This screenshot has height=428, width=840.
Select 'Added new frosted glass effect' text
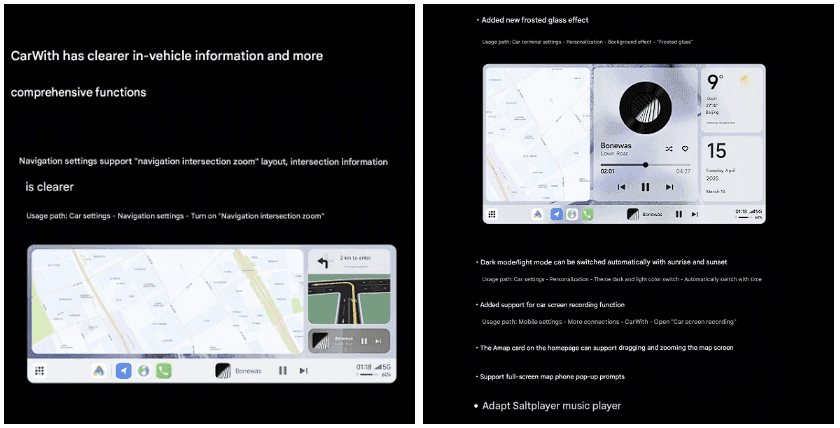click(x=535, y=20)
